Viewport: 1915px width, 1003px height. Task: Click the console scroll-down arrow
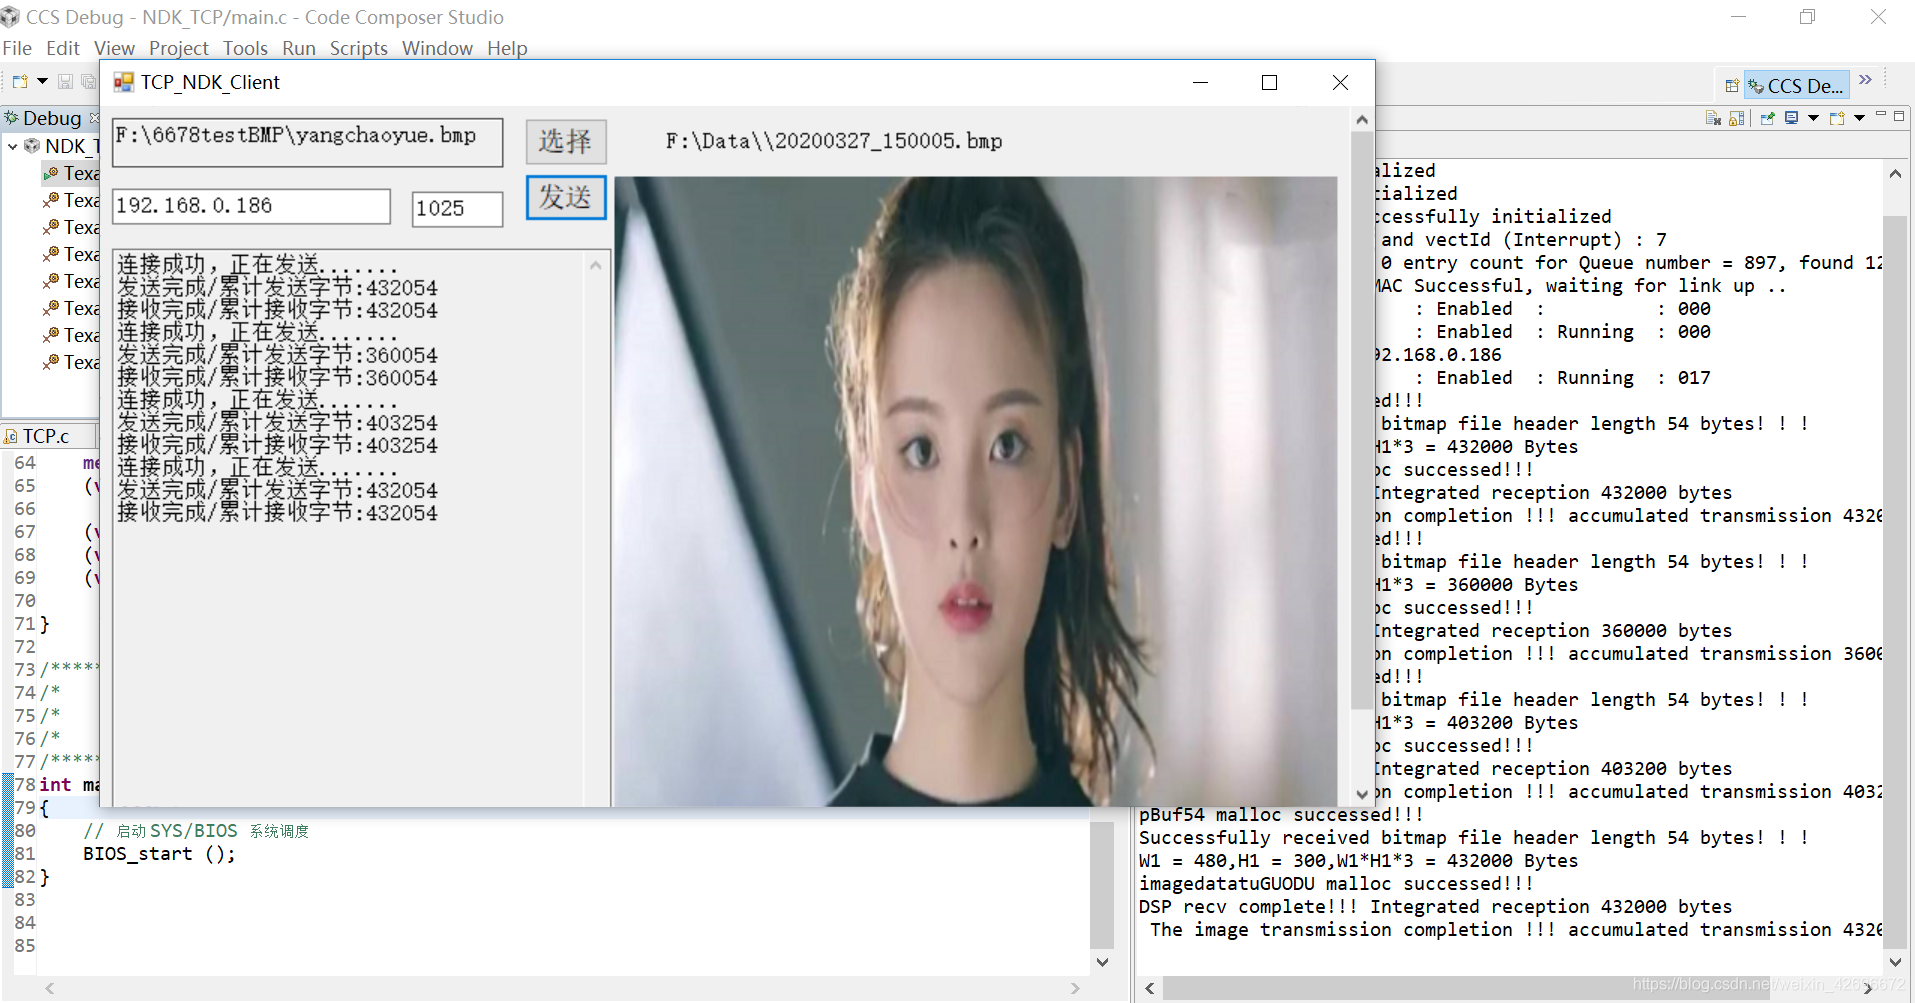point(1895,961)
